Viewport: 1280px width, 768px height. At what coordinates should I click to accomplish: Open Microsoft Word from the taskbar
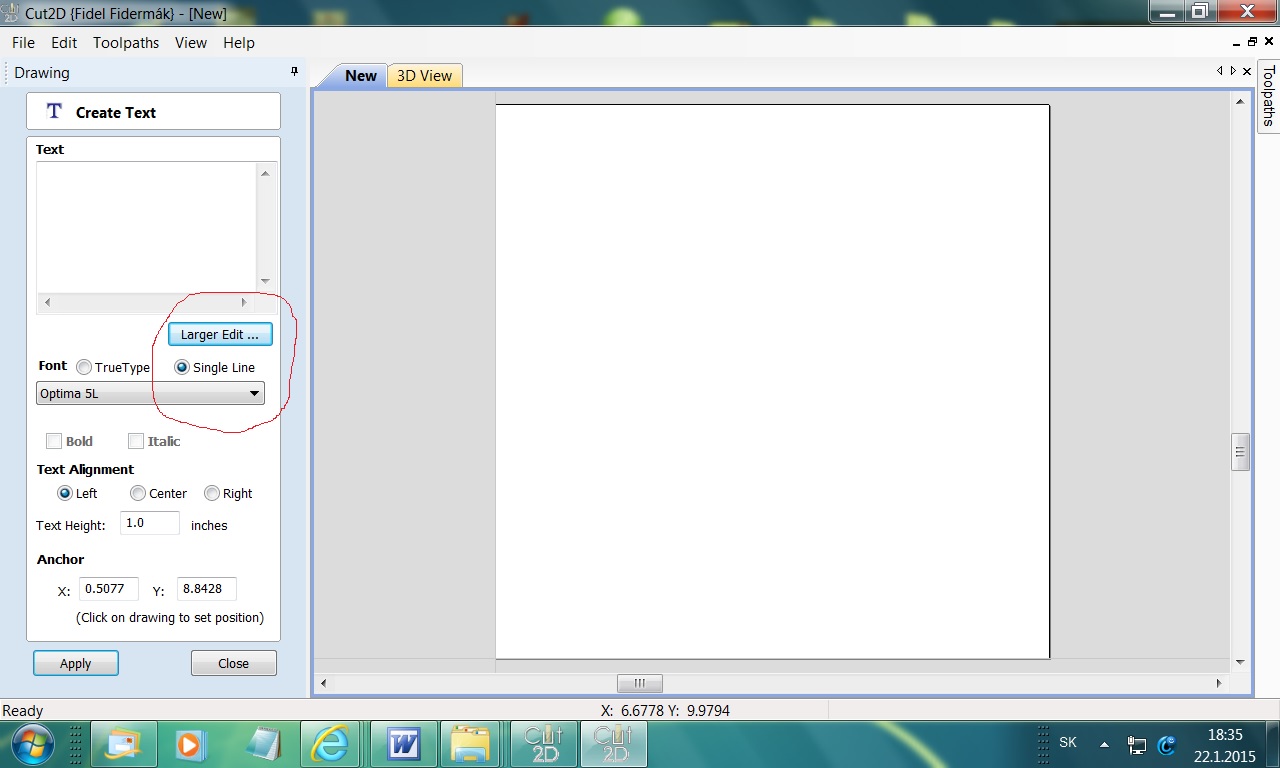[404, 745]
